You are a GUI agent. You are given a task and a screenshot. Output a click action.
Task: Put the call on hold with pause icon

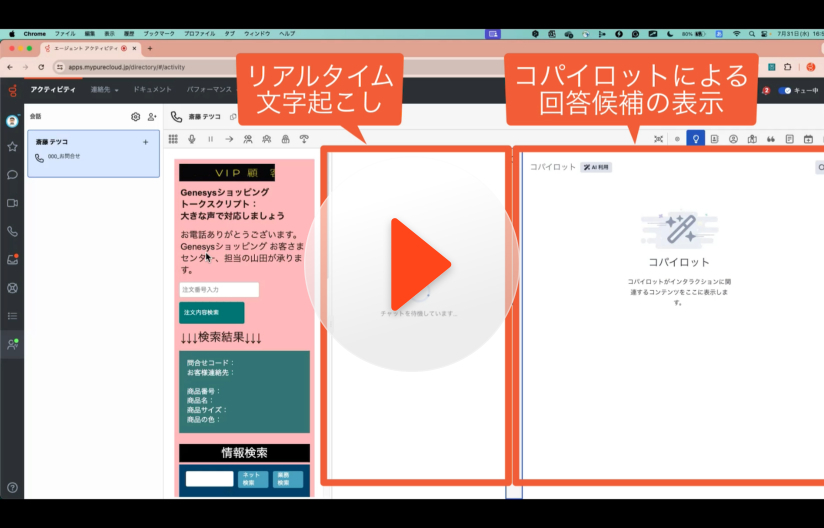[210, 139]
